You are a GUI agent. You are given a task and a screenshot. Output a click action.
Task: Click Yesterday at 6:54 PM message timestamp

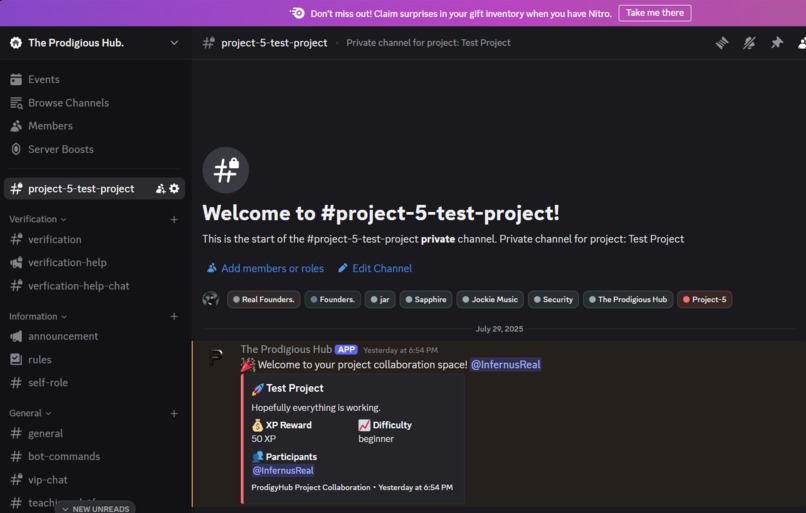[400, 350]
